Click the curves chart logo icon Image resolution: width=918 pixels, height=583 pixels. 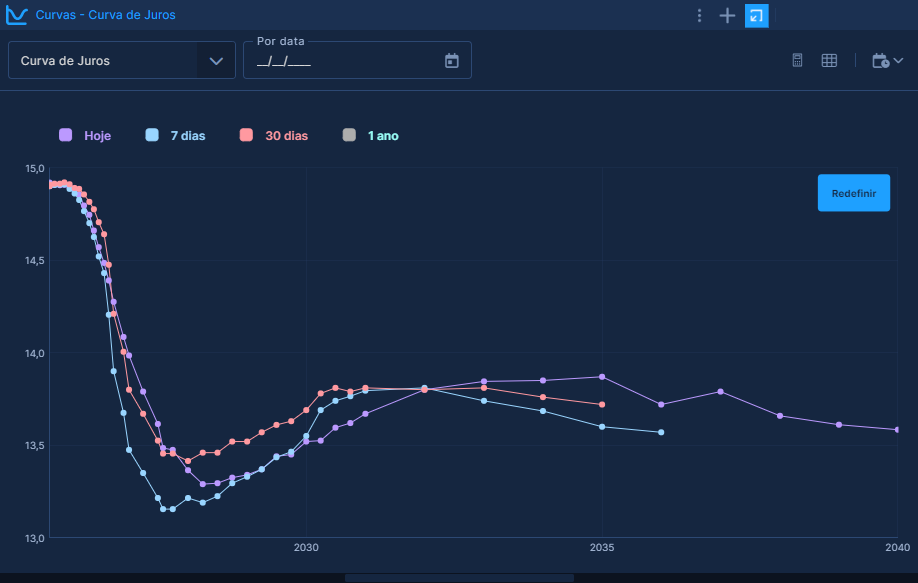[16, 15]
